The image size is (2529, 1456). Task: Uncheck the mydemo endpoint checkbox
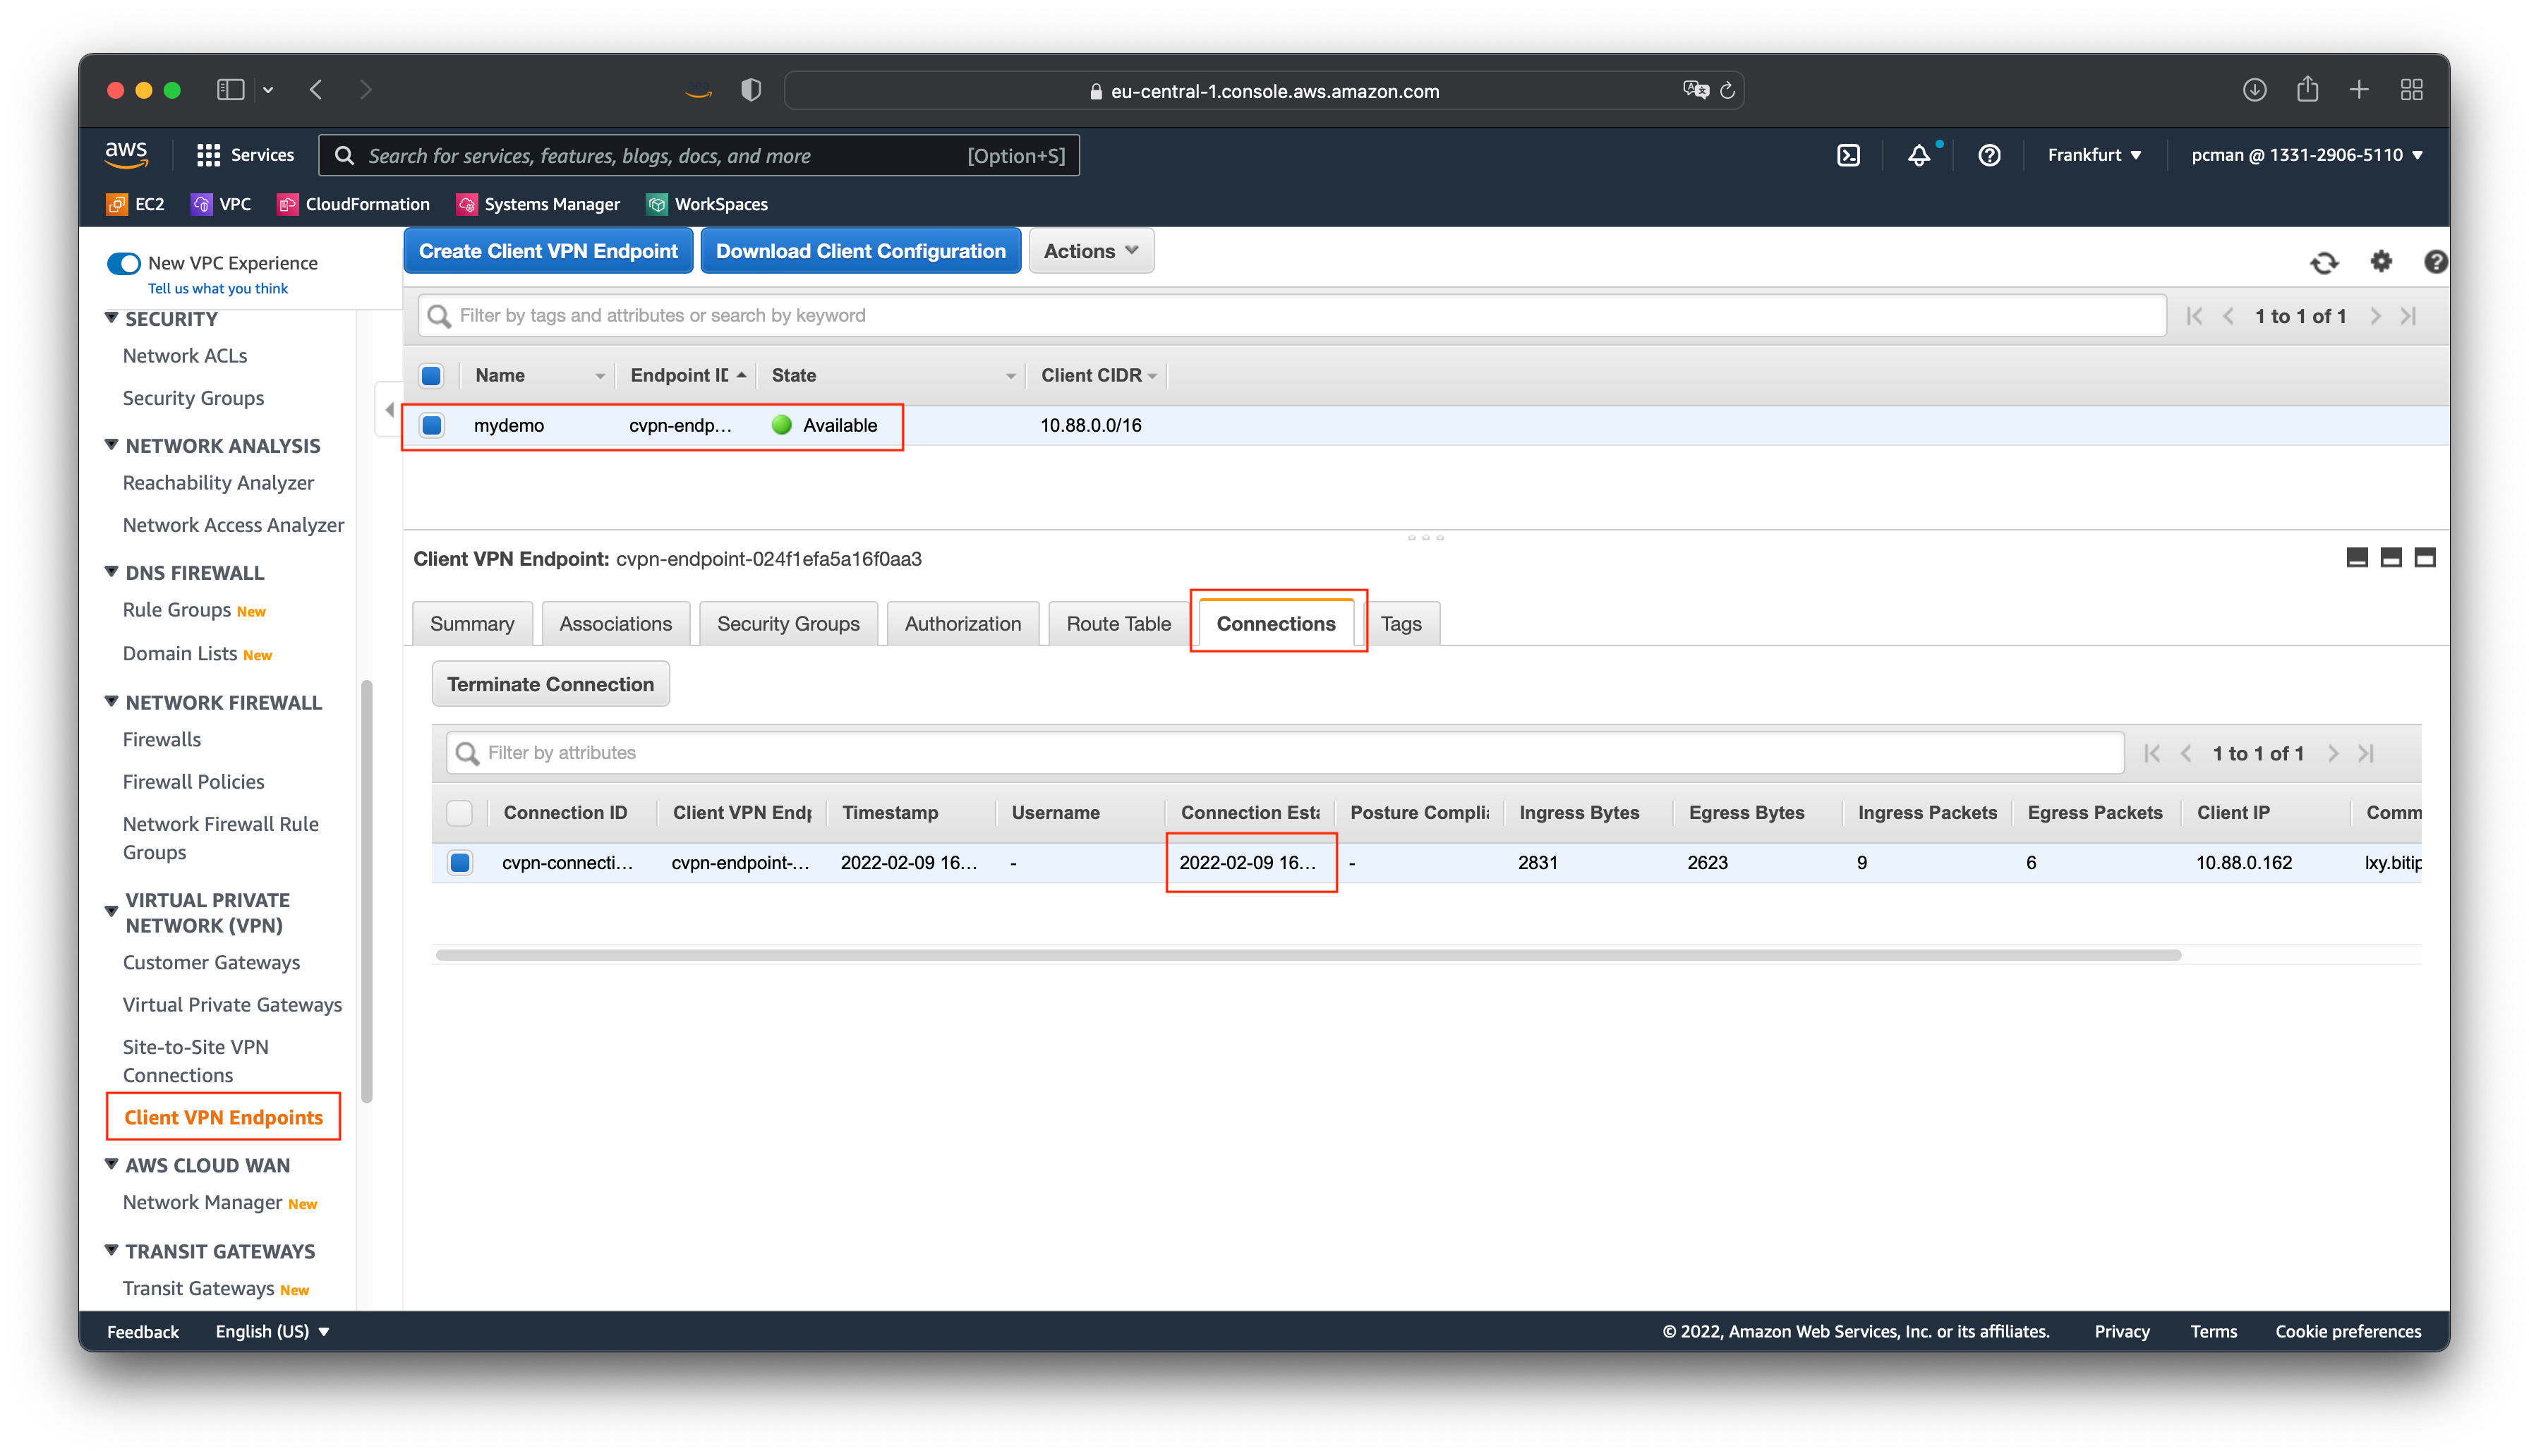click(x=431, y=425)
